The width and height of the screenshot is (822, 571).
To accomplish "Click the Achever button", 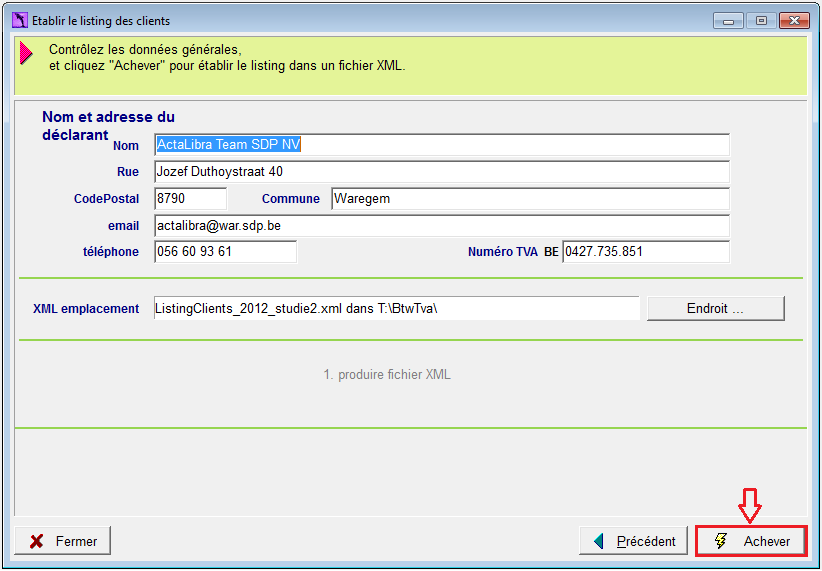I will (x=750, y=541).
